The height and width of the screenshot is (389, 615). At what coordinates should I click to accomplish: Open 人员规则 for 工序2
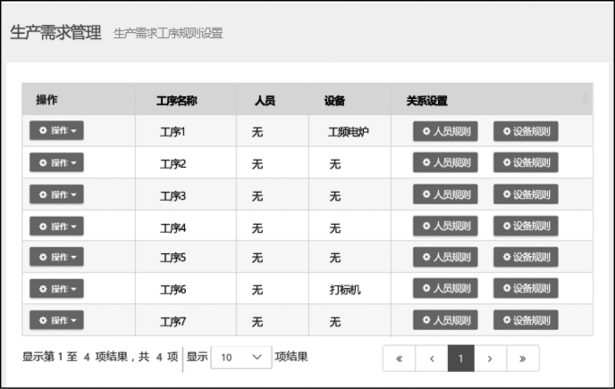click(x=445, y=162)
